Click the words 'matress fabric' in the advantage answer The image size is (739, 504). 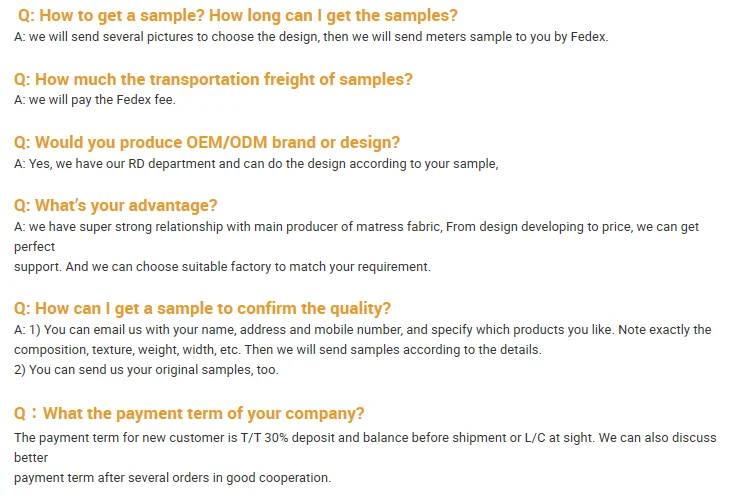click(x=400, y=227)
